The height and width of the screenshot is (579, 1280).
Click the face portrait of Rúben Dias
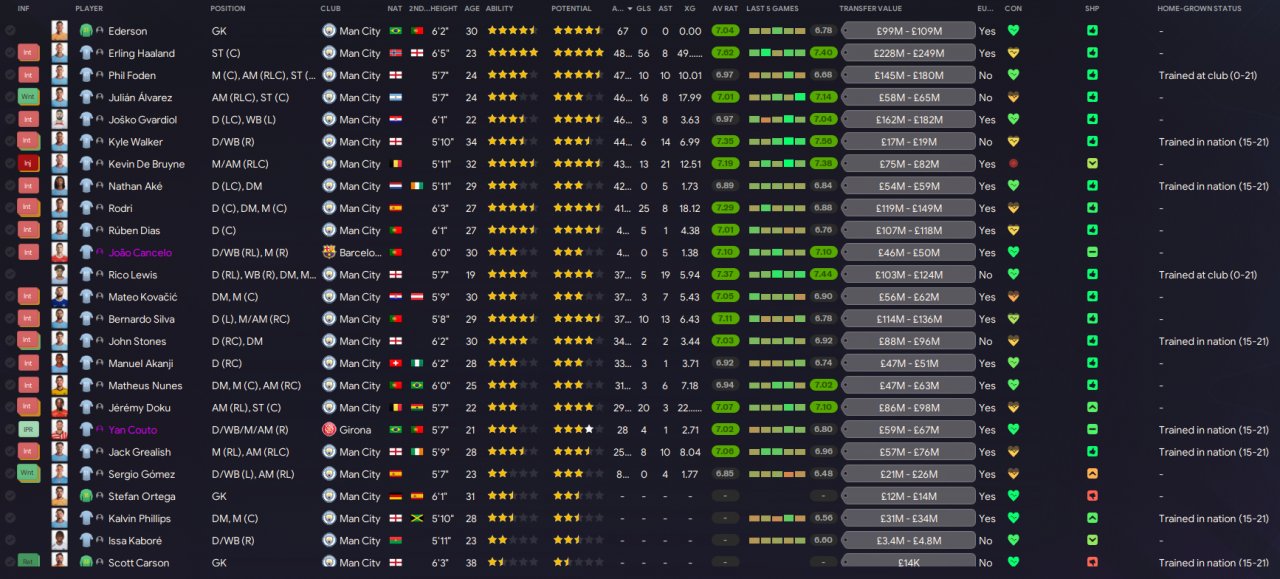pos(59,230)
